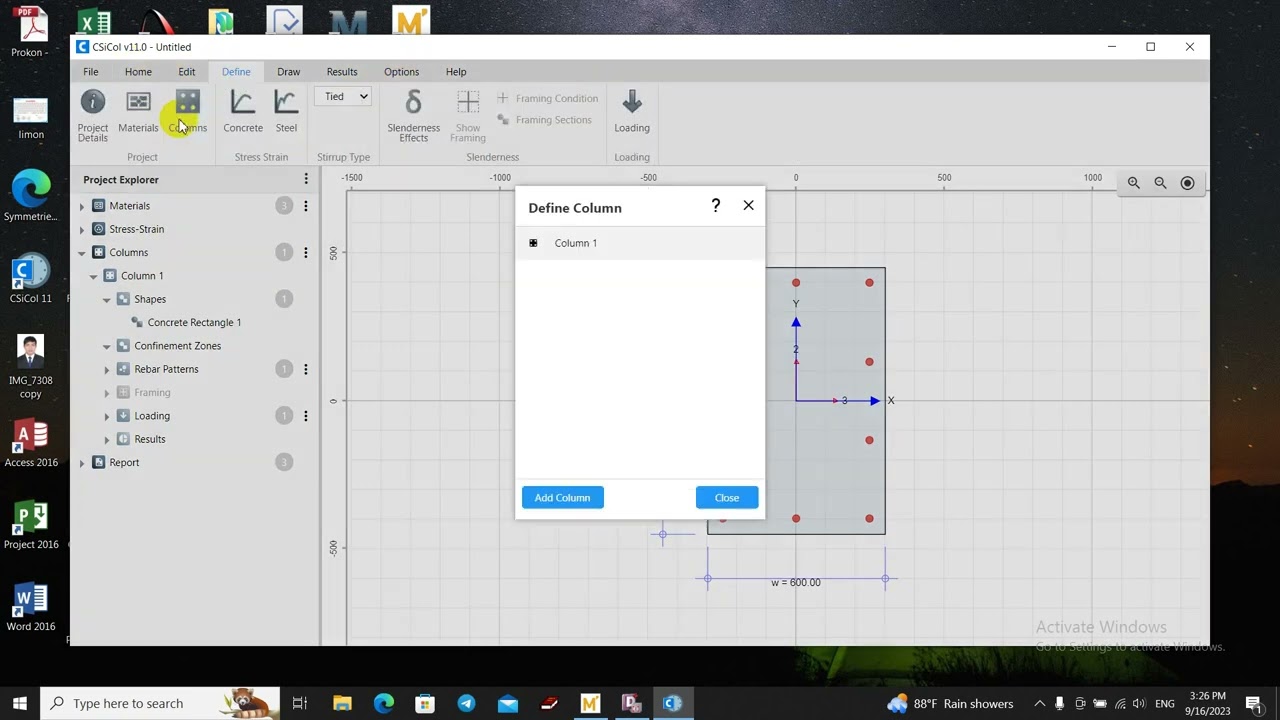Image resolution: width=1280 pixels, height=720 pixels.
Task: Click Framing Sections option
Action: pyautogui.click(x=544, y=120)
